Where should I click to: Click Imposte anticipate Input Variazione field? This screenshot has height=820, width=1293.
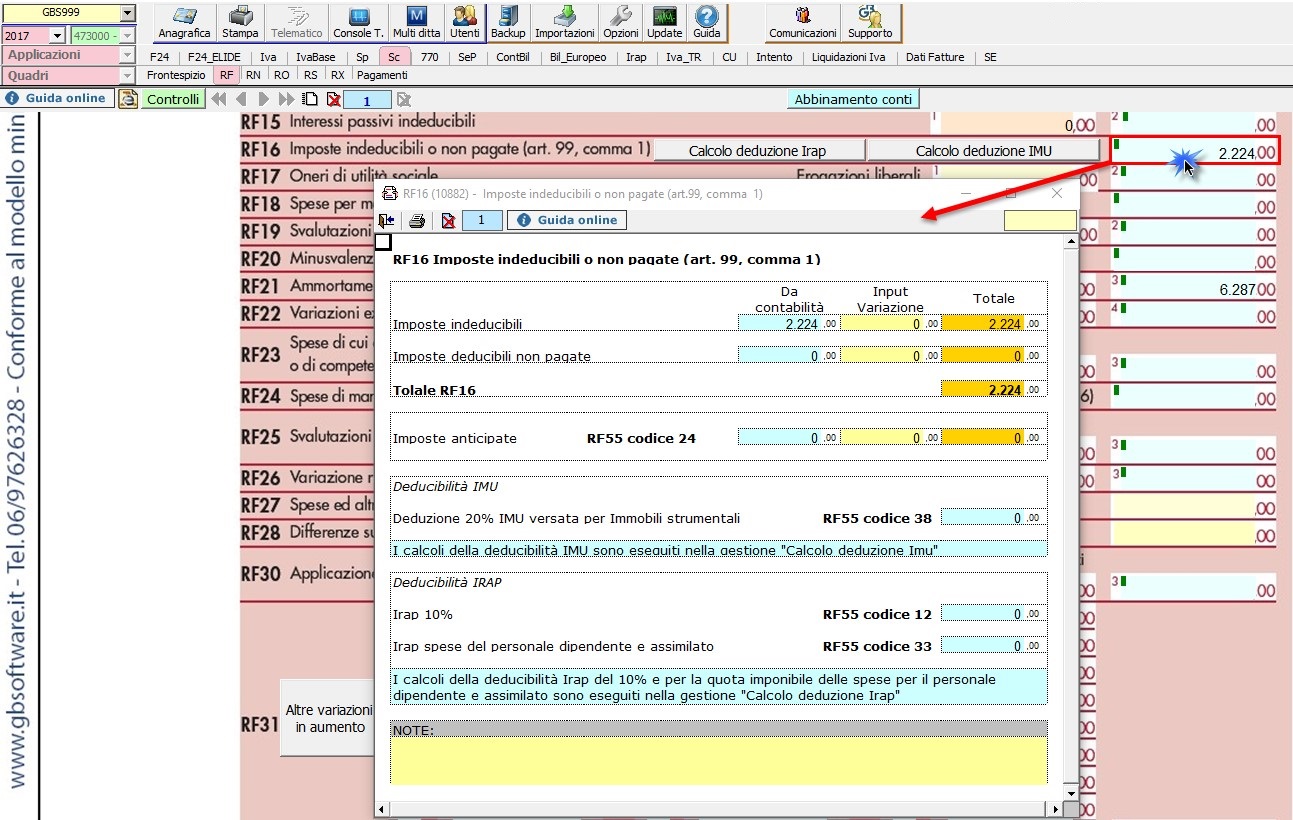coord(890,438)
